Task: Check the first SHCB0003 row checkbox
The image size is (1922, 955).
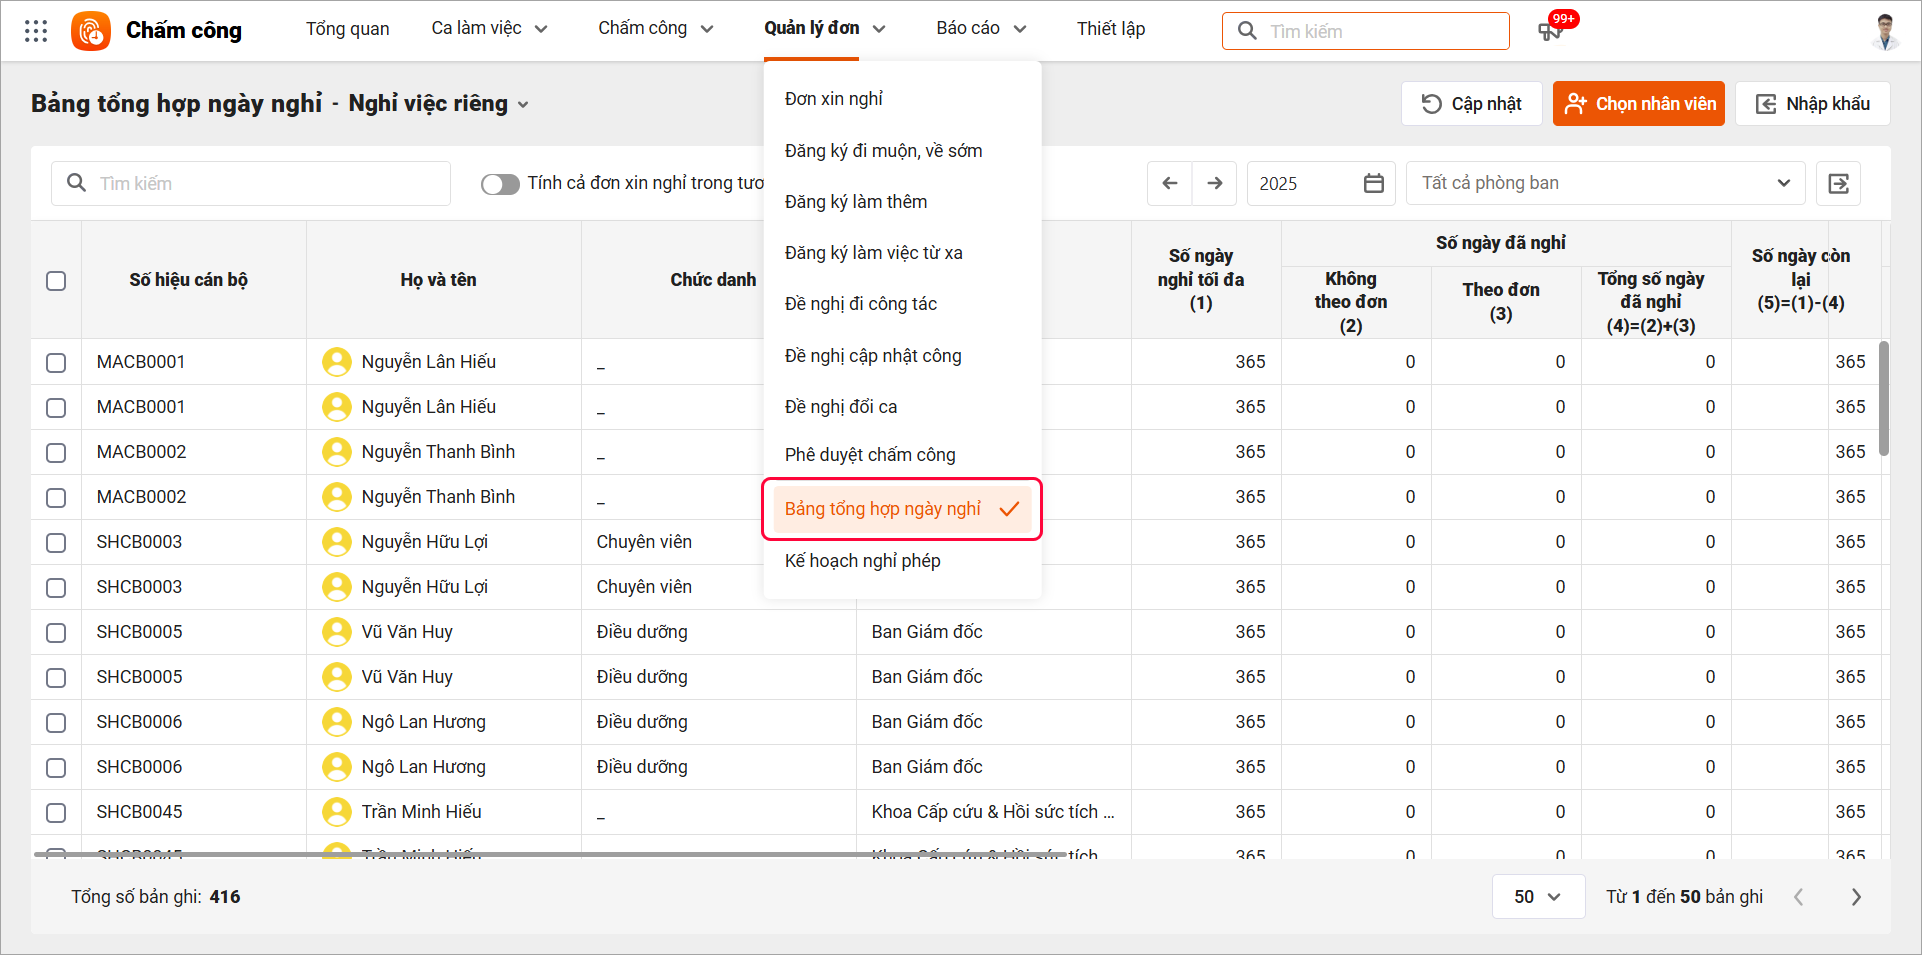Action: click(x=56, y=543)
